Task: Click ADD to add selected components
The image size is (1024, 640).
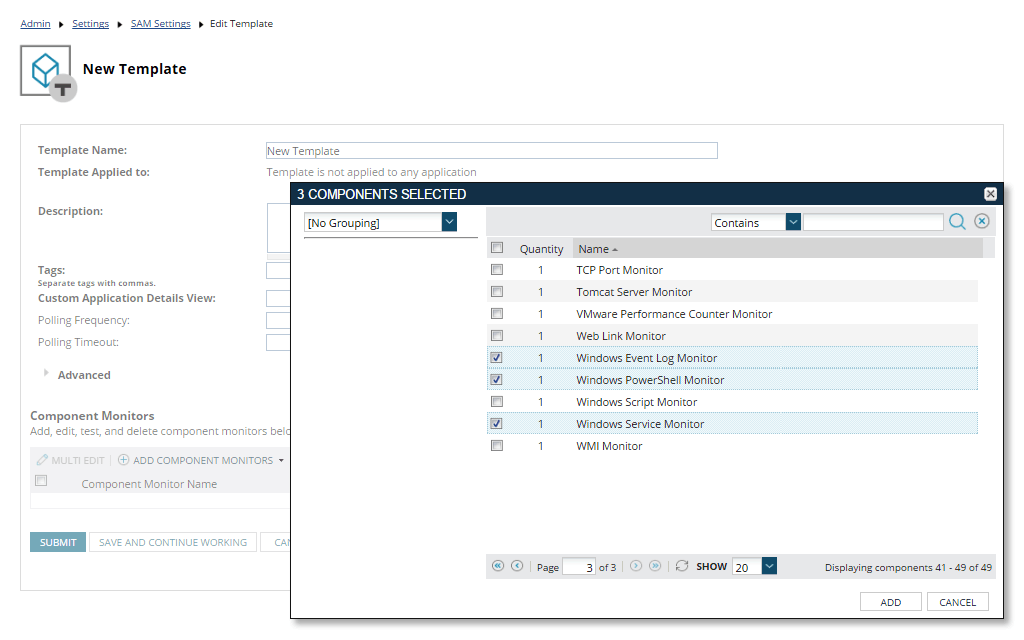Action: click(890, 601)
